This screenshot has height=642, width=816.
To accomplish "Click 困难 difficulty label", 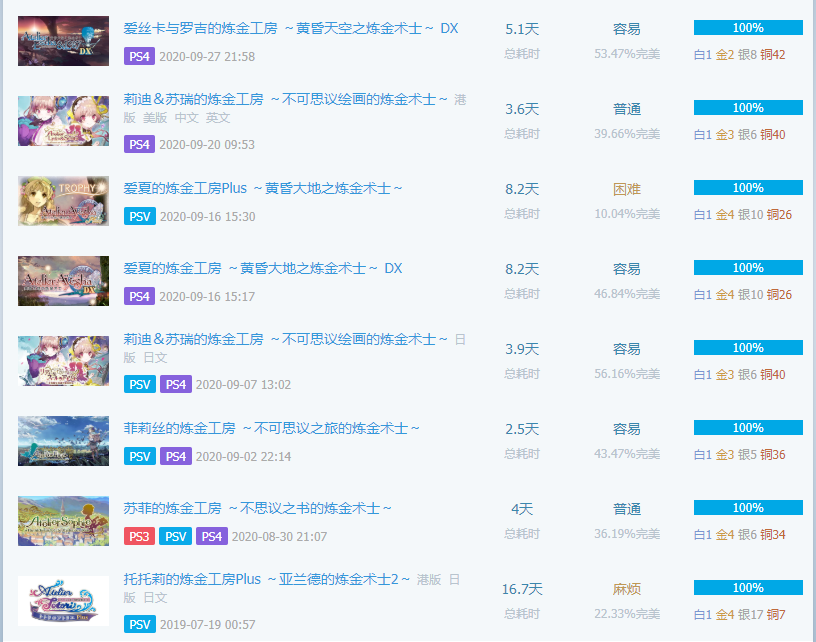I will [627, 189].
